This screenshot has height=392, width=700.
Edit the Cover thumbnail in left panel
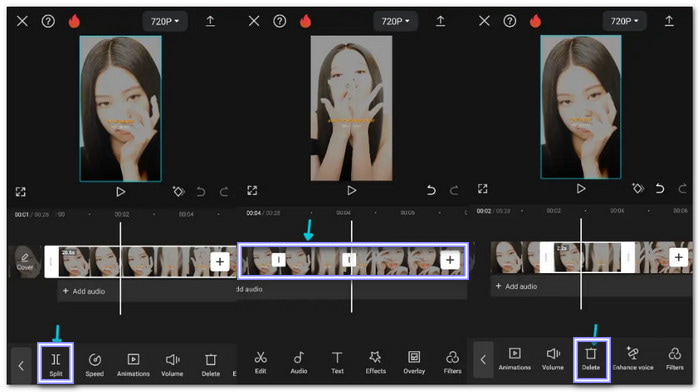pyautogui.click(x=25, y=262)
